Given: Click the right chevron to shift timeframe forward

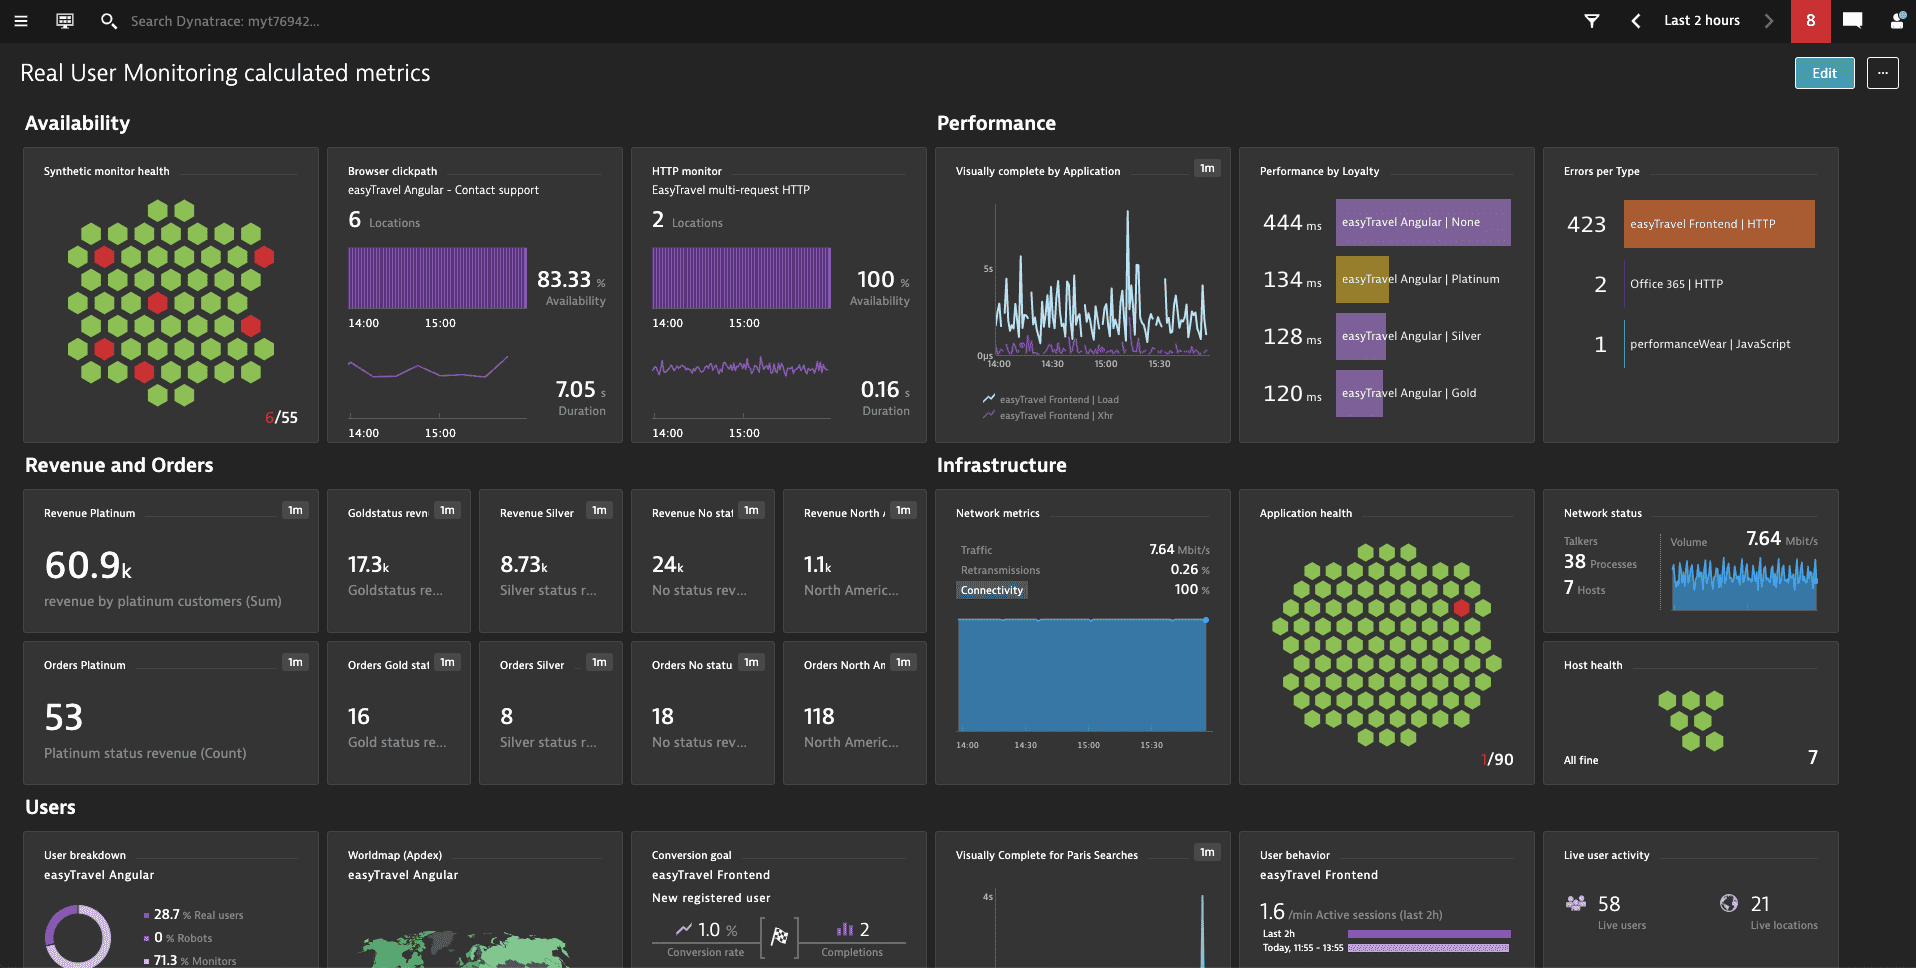Looking at the screenshot, I should (x=1768, y=20).
